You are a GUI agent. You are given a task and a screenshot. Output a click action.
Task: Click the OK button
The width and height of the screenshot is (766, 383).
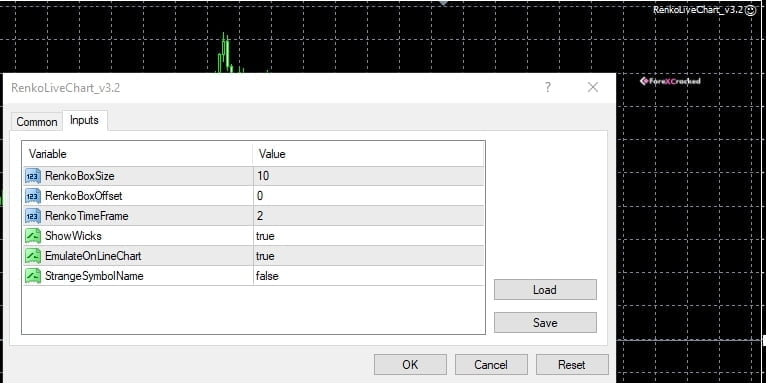click(410, 364)
